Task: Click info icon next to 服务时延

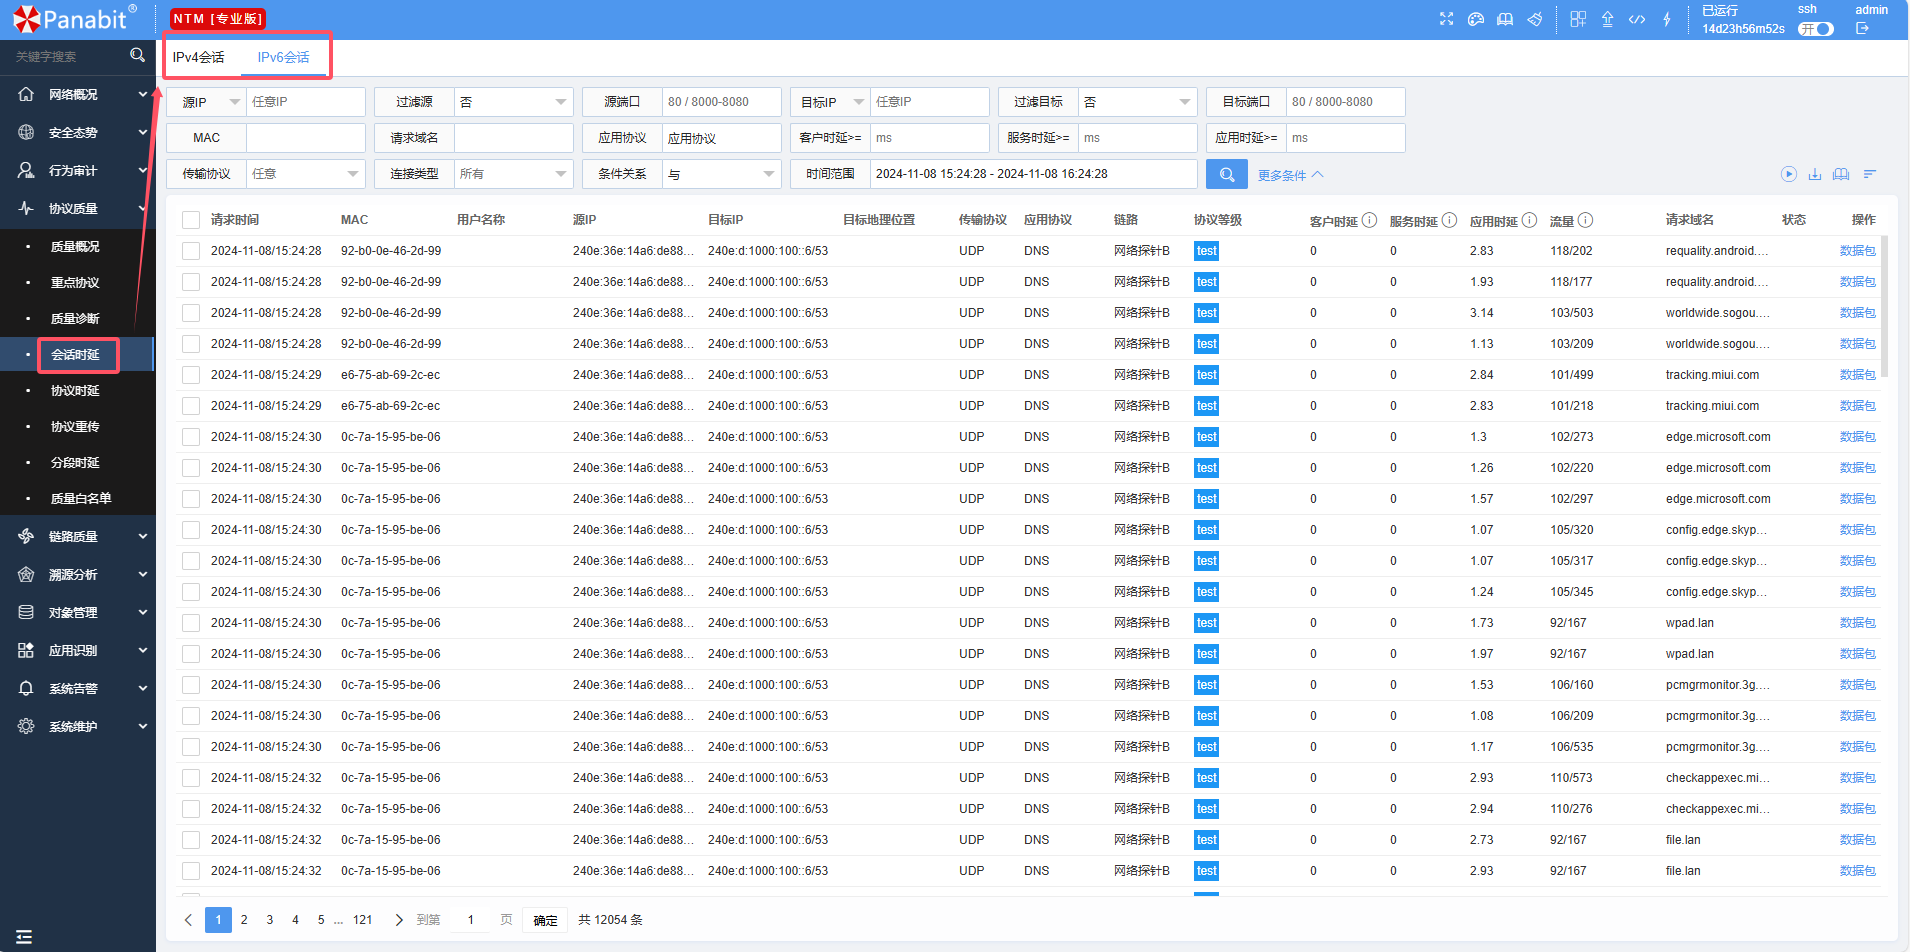Action: 1449,220
